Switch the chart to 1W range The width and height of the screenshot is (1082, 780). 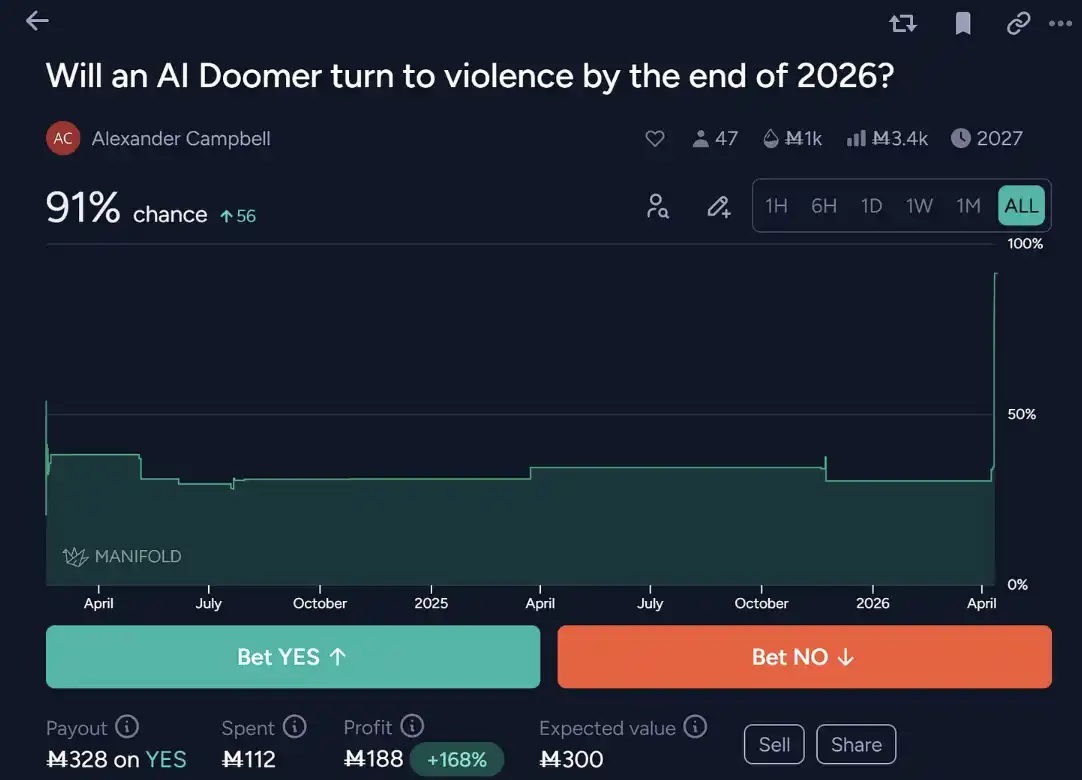919,206
